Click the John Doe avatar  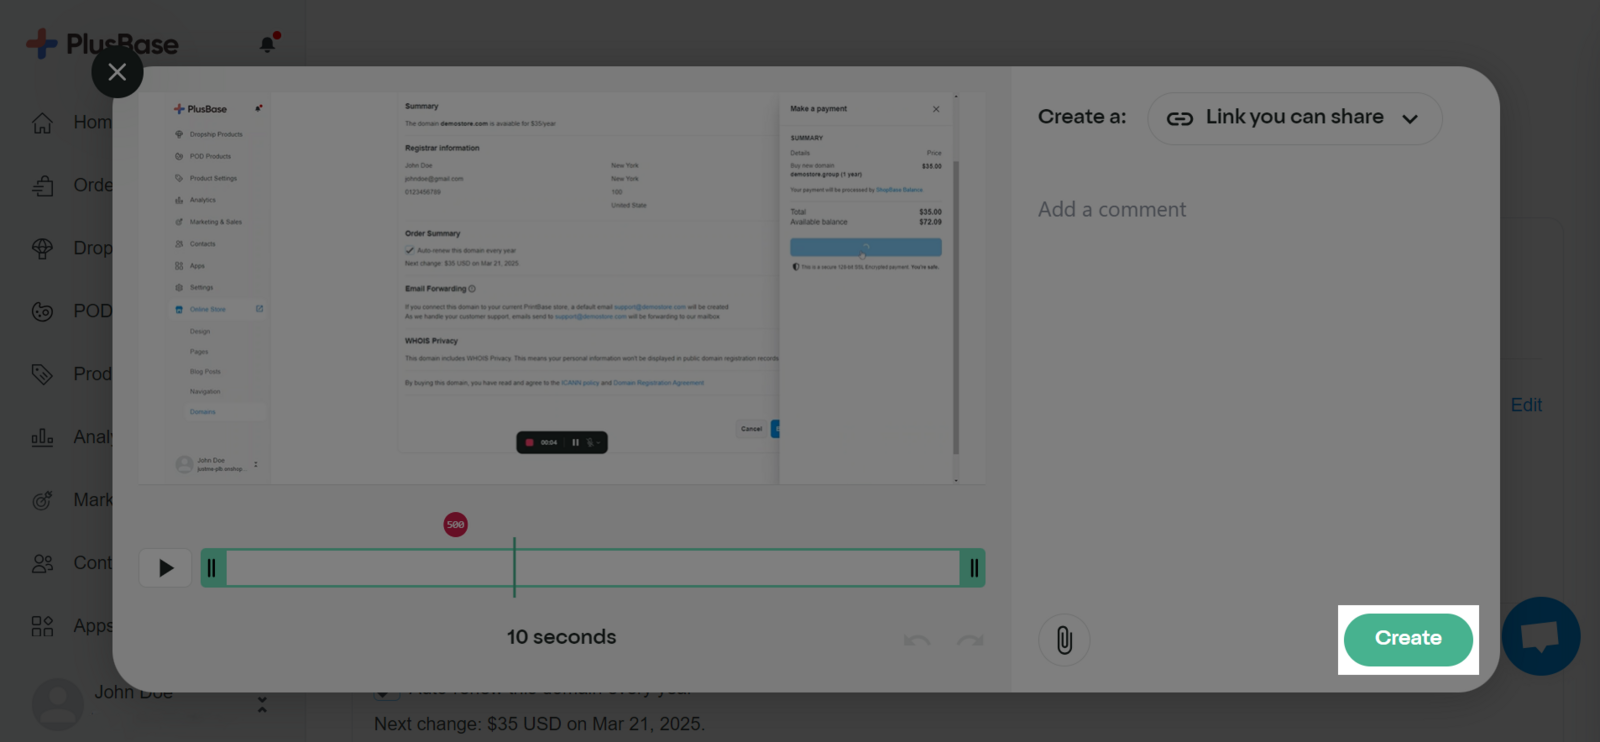pyautogui.click(x=58, y=704)
